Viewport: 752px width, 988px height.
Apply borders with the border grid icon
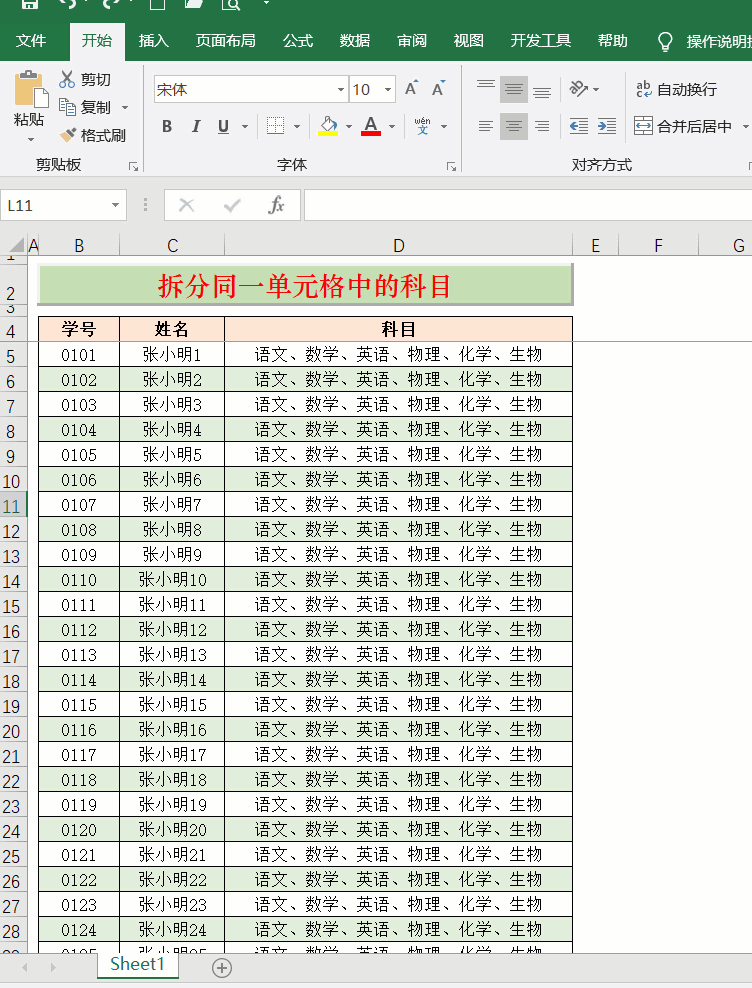[x=275, y=126]
